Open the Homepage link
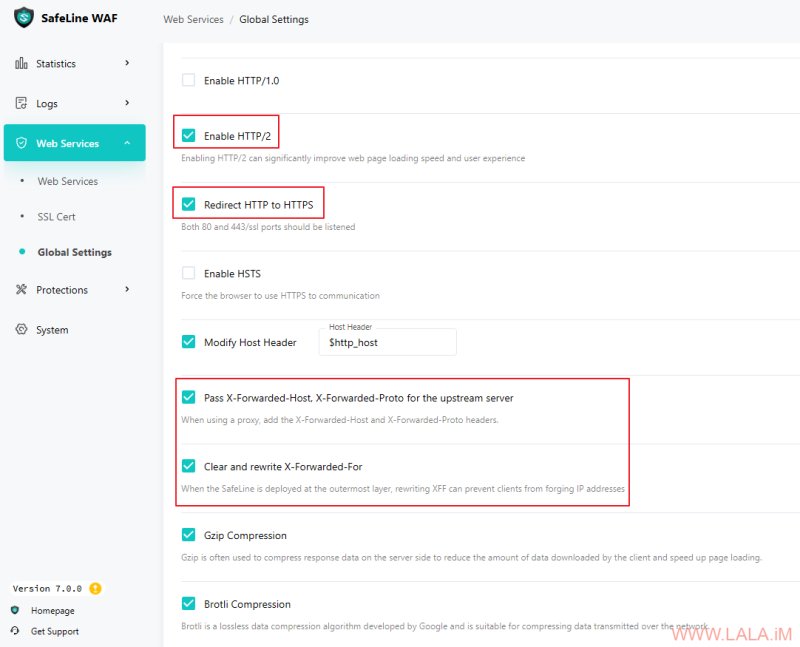Viewport: 800px width, 647px height. [x=53, y=610]
